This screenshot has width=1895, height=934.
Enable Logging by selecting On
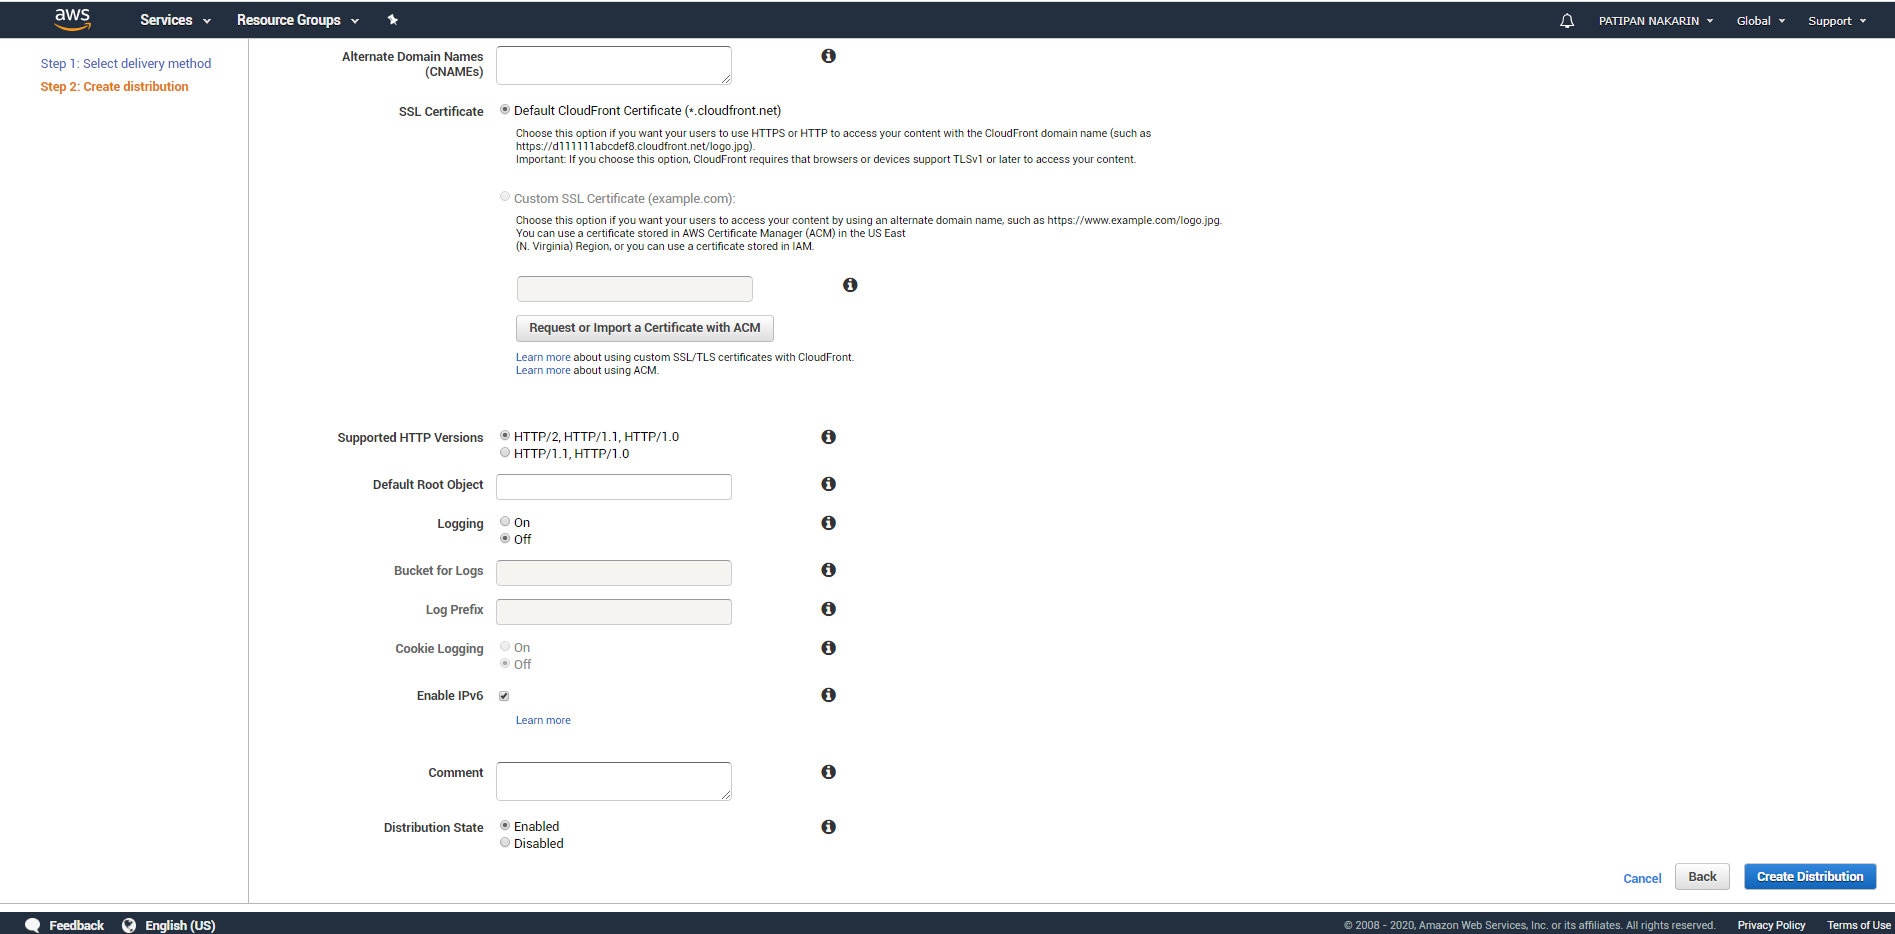coord(505,521)
